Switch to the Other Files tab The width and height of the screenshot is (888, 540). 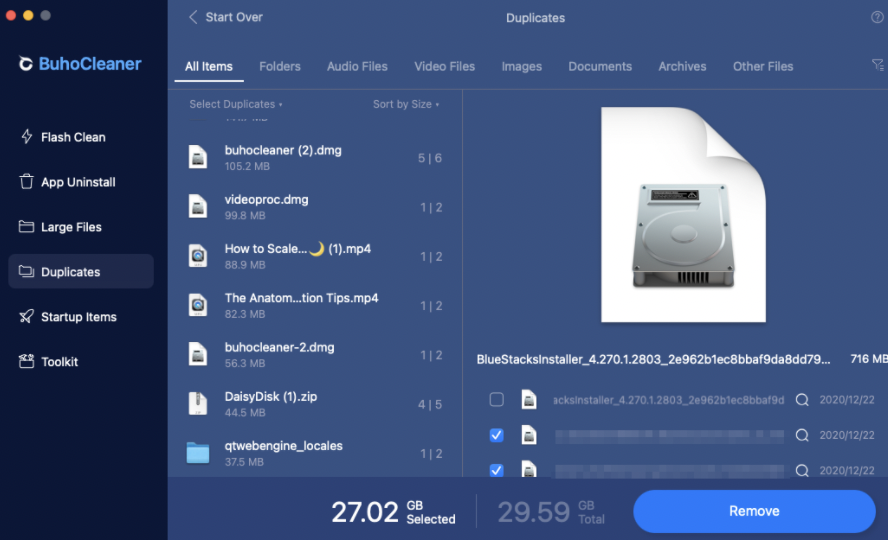(x=763, y=66)
